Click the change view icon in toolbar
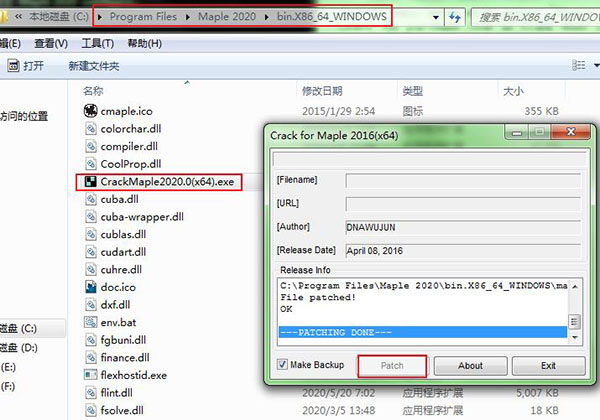Viewport: 600px width, 420px height. point(579,65)
